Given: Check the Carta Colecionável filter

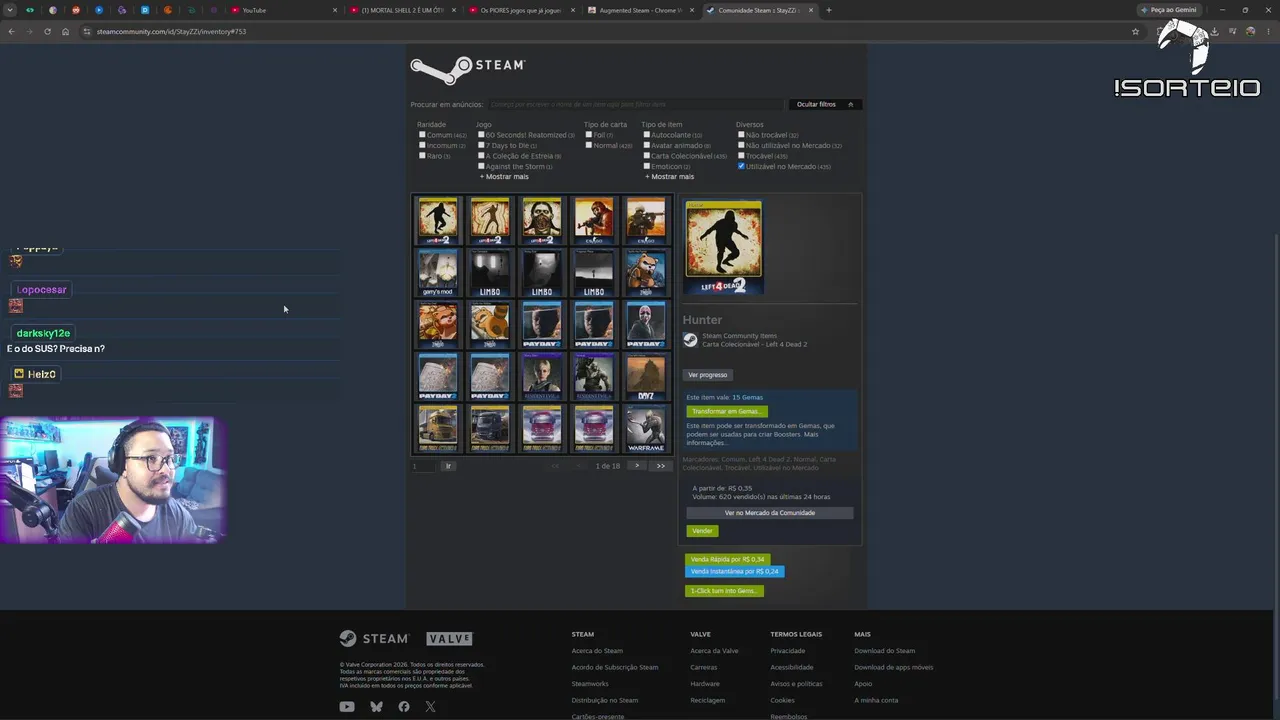Looking at the screenshot, I should (647, 155).
